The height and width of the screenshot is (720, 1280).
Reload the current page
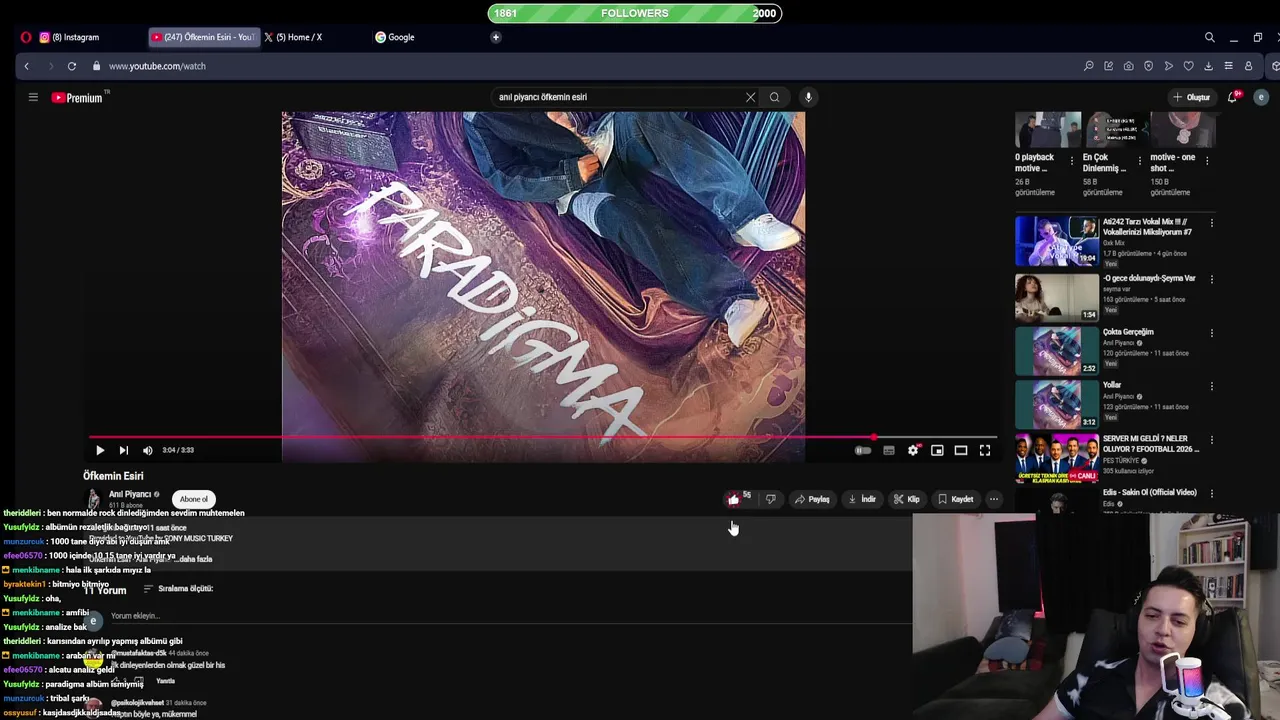72,66
